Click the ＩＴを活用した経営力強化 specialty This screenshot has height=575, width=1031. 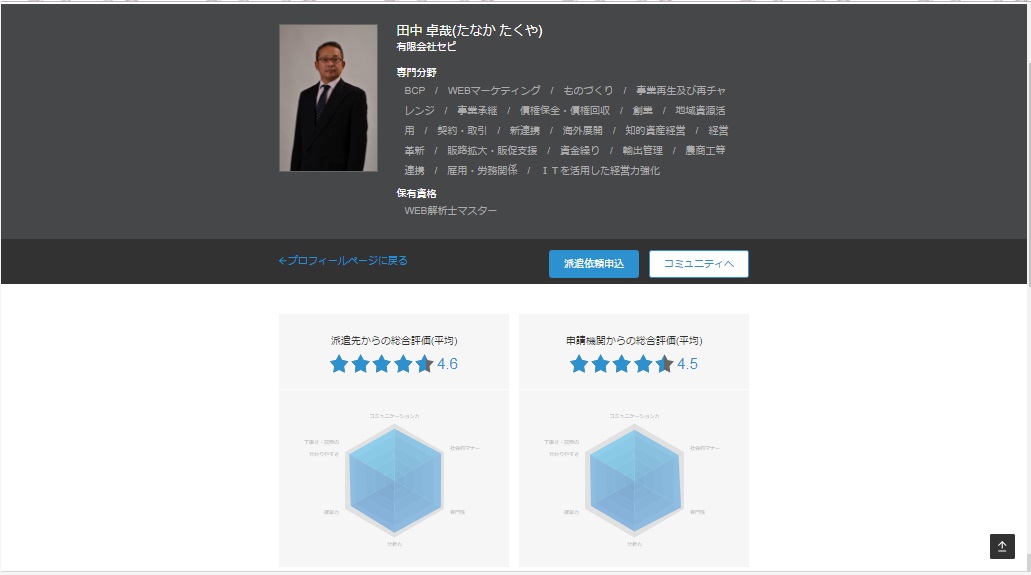(x=600, y=171)
